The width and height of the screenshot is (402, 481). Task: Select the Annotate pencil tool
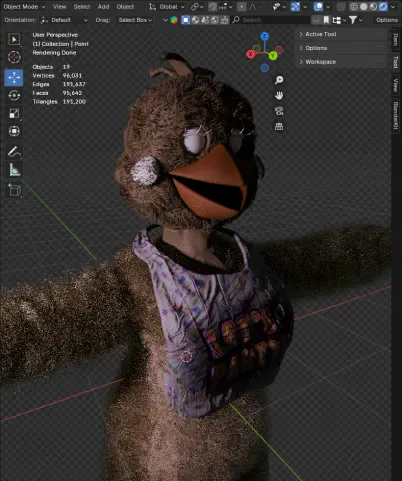tap(14, 152)
